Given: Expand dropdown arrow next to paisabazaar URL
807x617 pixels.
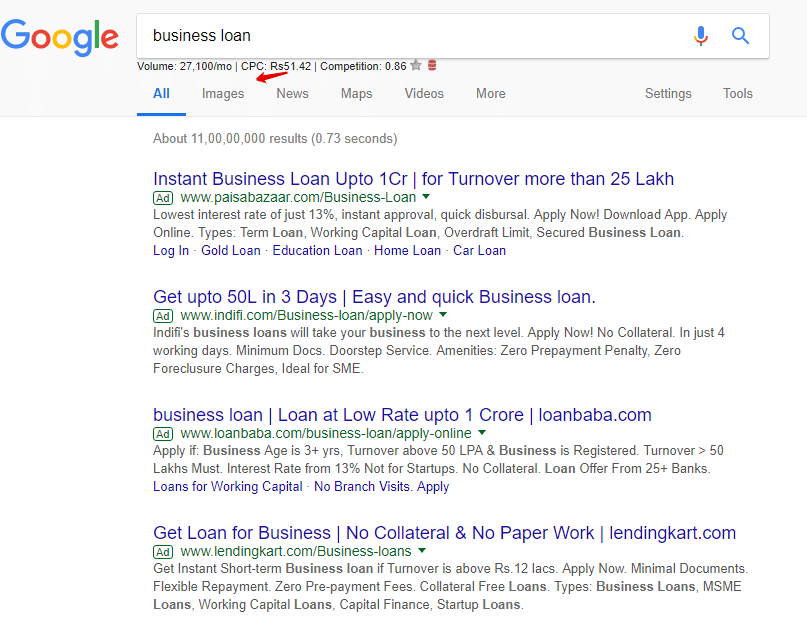Looking at the screenshot, I should tap(426, 197).
